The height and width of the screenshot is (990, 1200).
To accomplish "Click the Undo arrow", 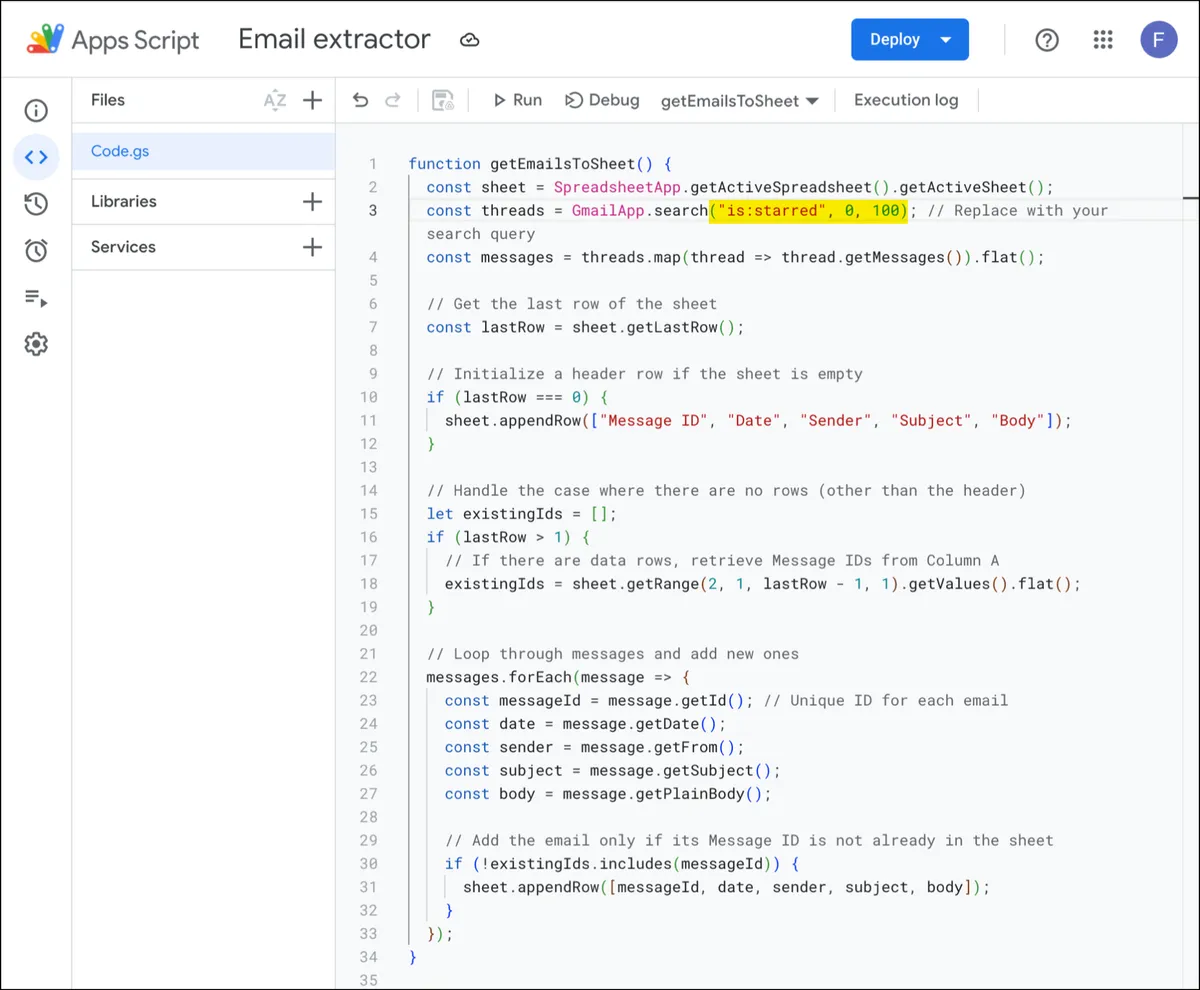I will pos(361,100).
